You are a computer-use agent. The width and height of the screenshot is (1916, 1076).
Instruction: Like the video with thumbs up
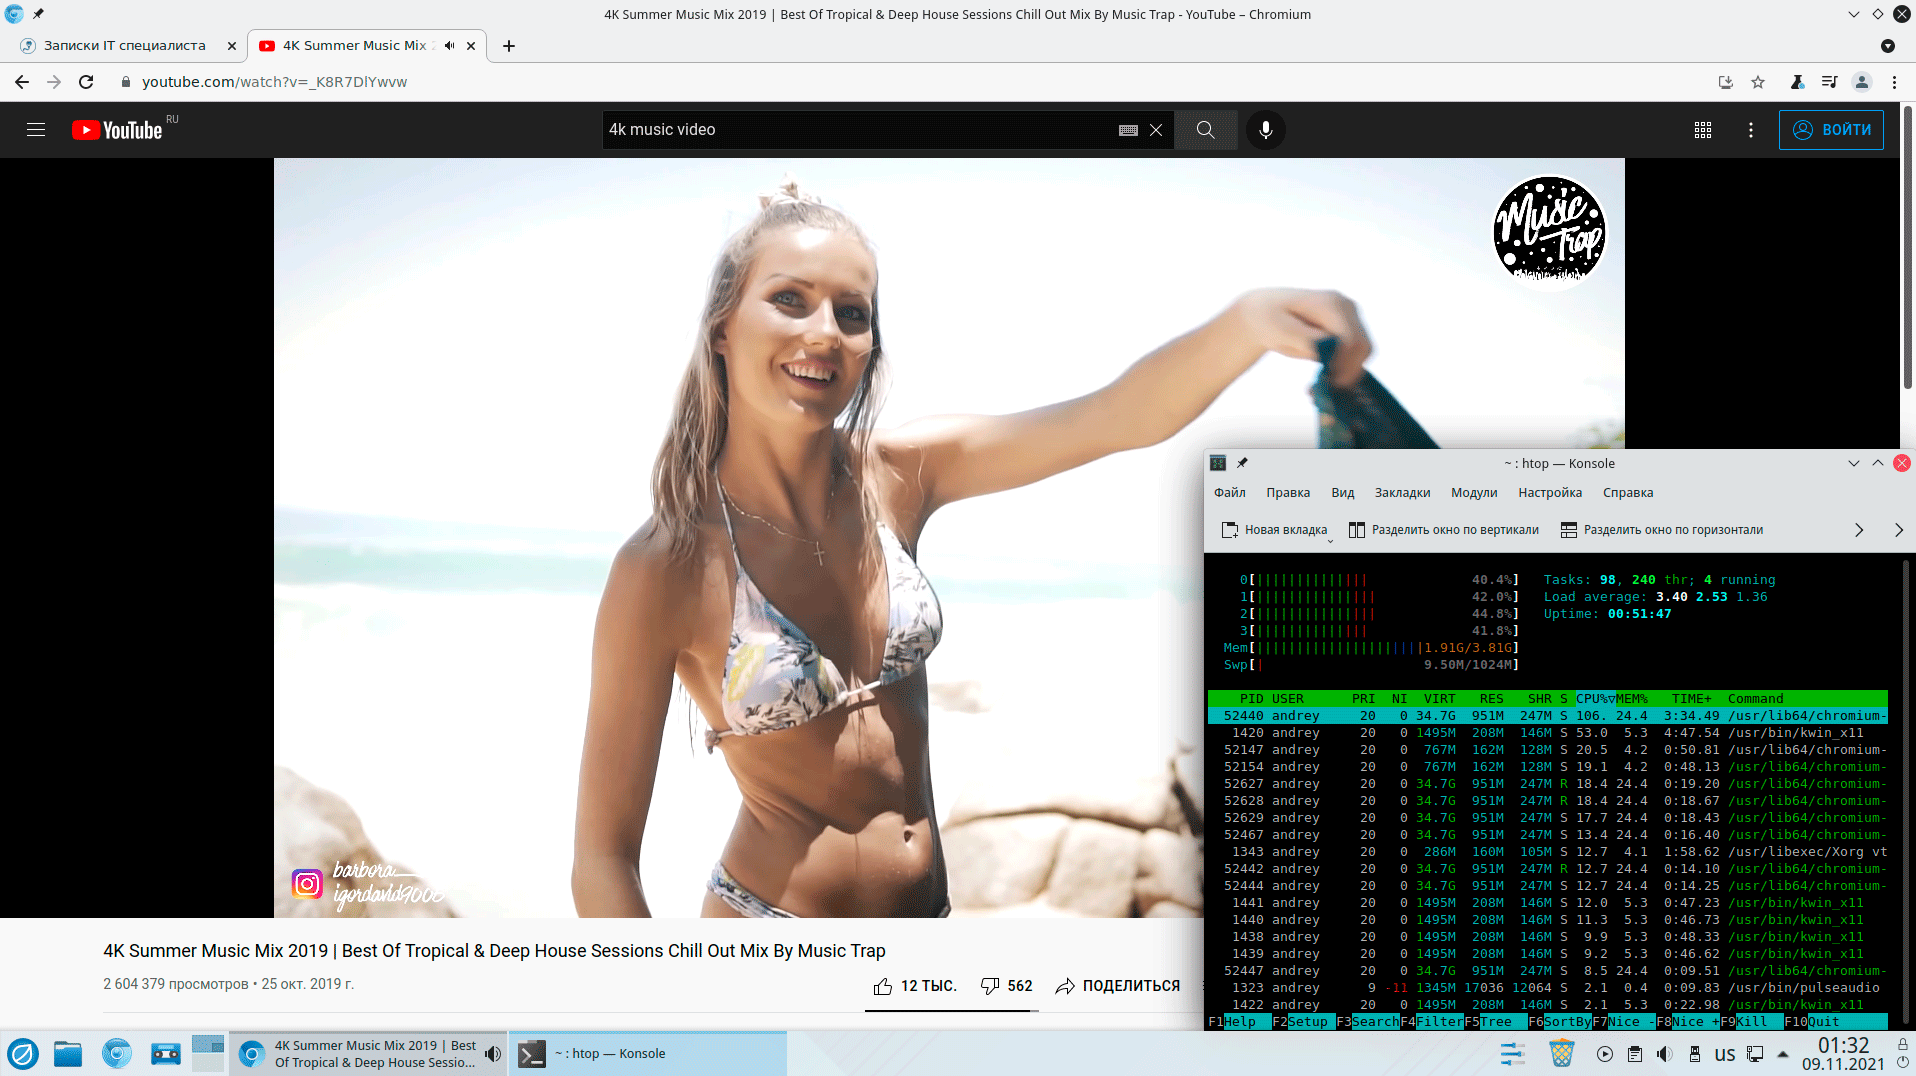tap(914, 986)
